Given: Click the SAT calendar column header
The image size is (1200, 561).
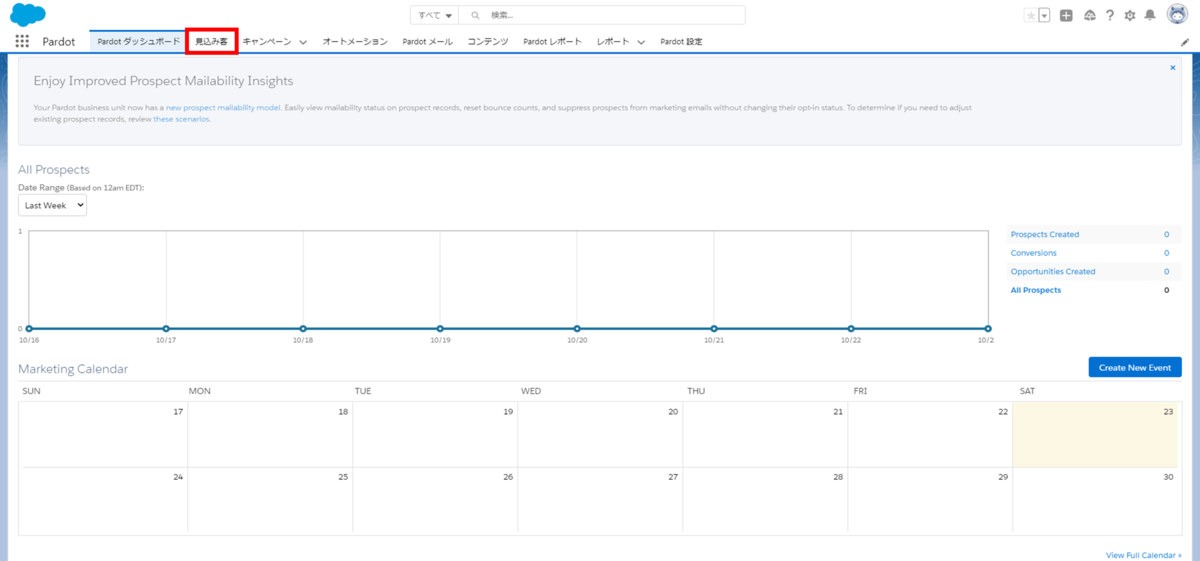Looking at the screenshot, I should (1028, 391).
